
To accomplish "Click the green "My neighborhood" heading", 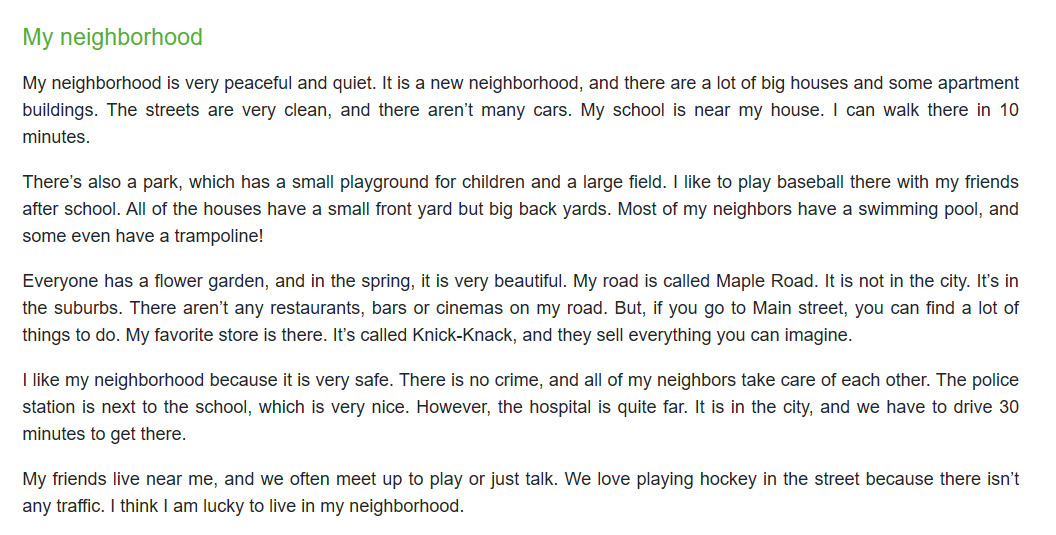I will pyautogui.click(x=112, y=38).
